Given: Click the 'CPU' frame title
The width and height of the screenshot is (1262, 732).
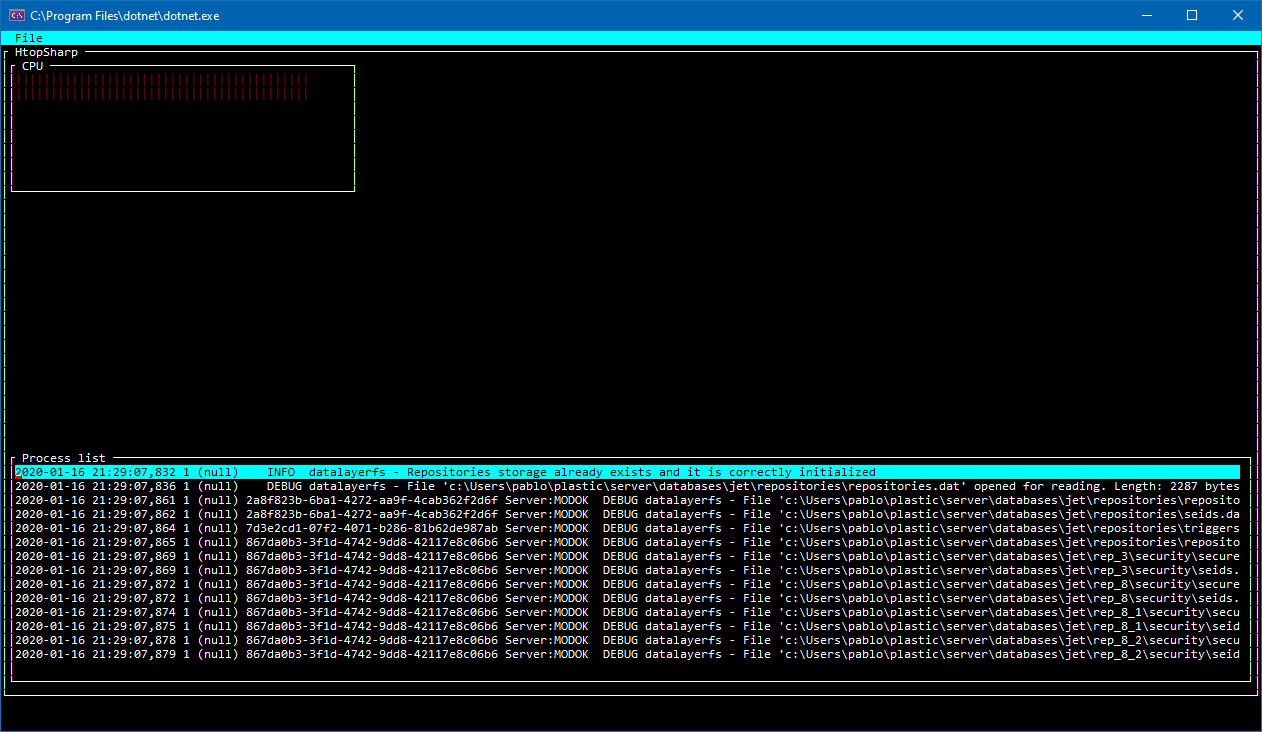Looking at the screenshot, I should click(33, 66).
